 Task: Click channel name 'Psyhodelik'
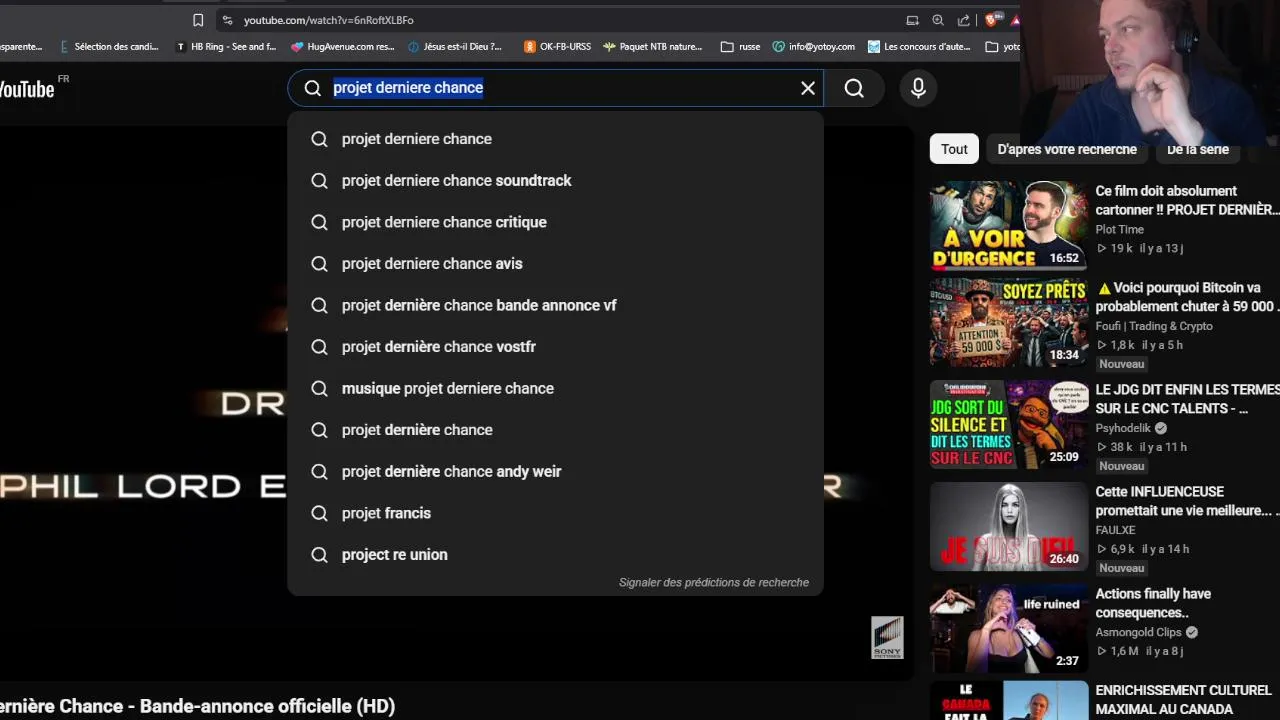[1123, 428]
